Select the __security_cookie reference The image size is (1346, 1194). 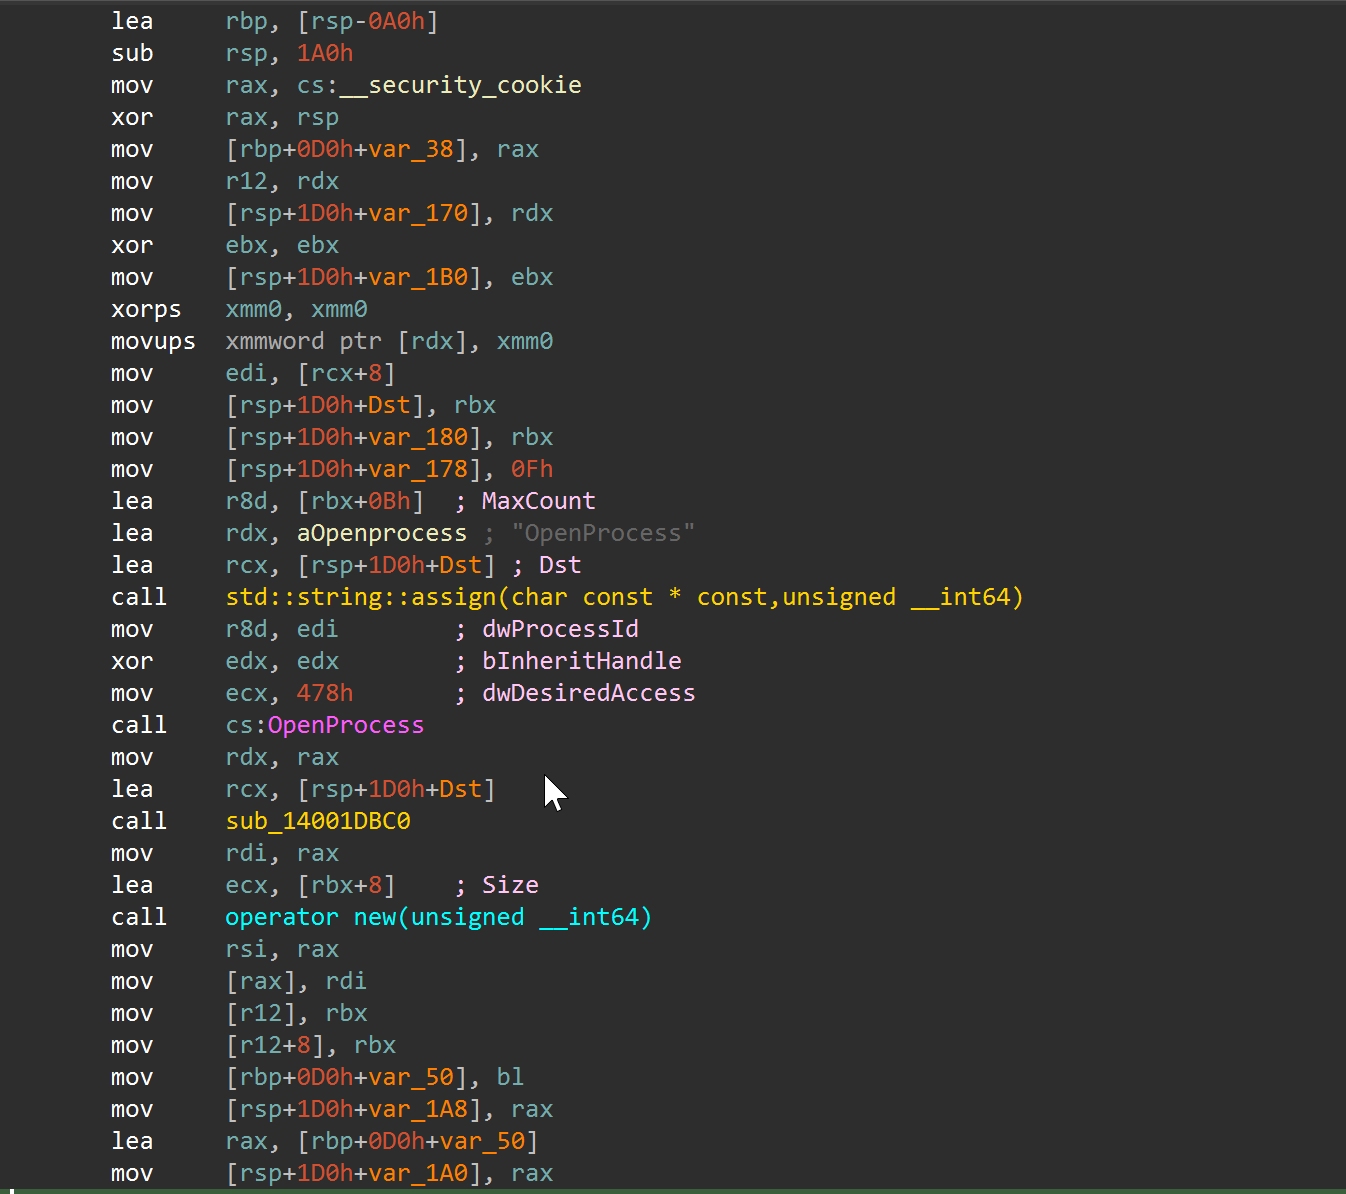461,85
